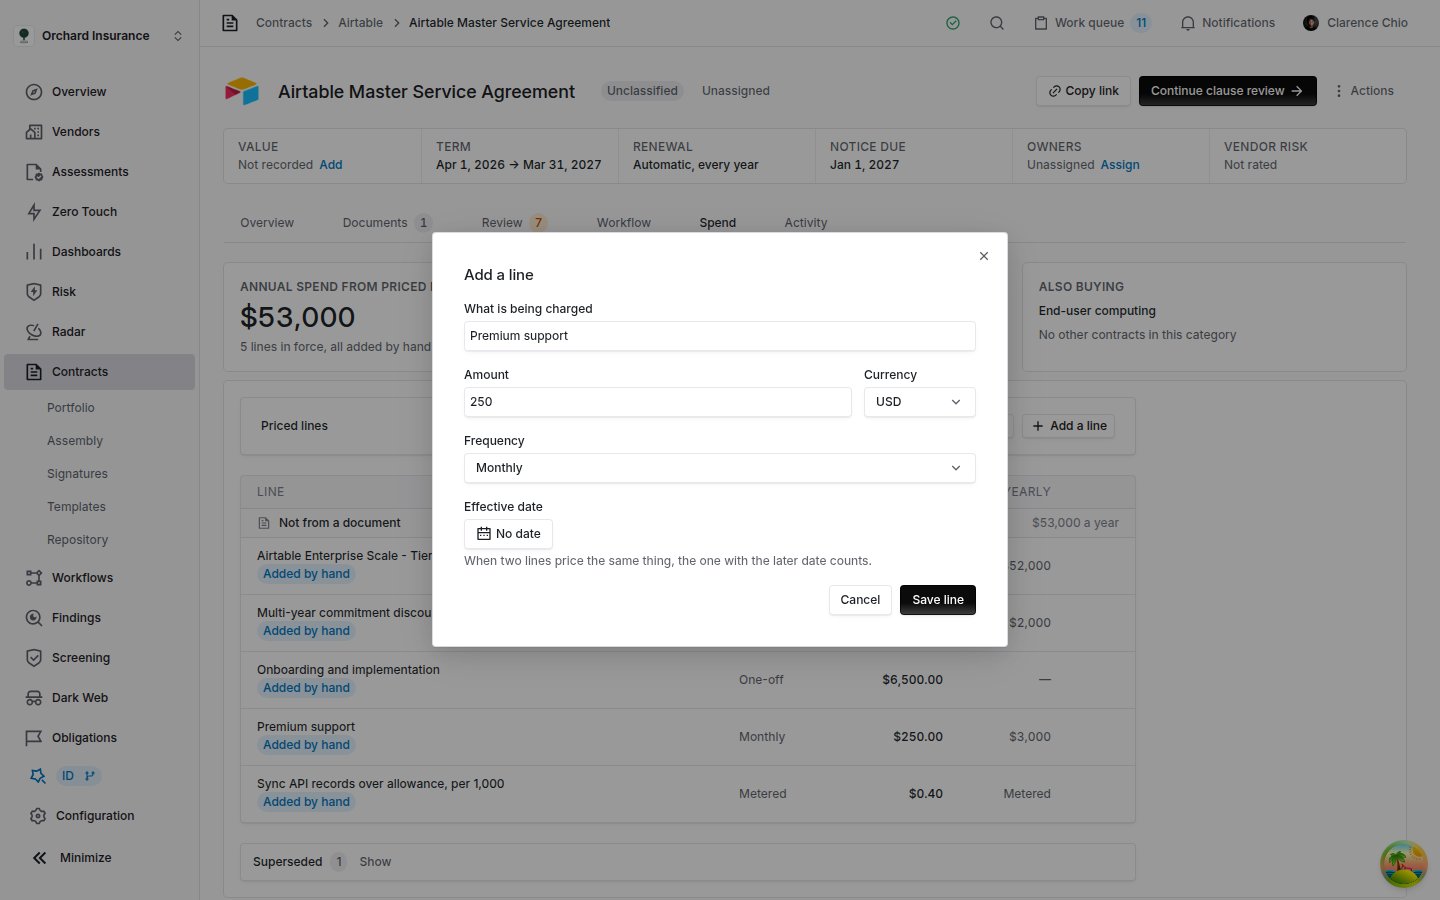Switch to the Workflow tab
This screenshot has height=900, width=1440.
(624, 223)
